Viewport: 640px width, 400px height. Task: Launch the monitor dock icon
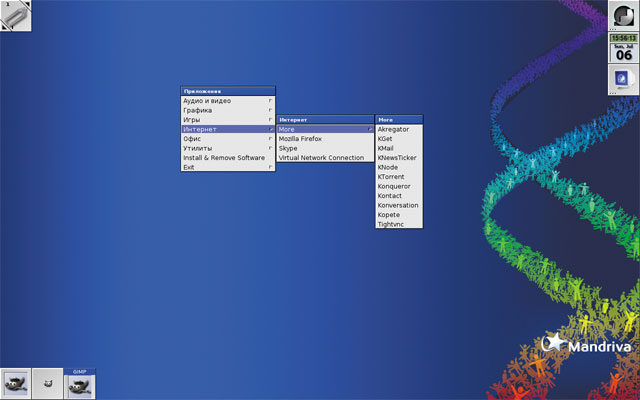tap(624, 79)
